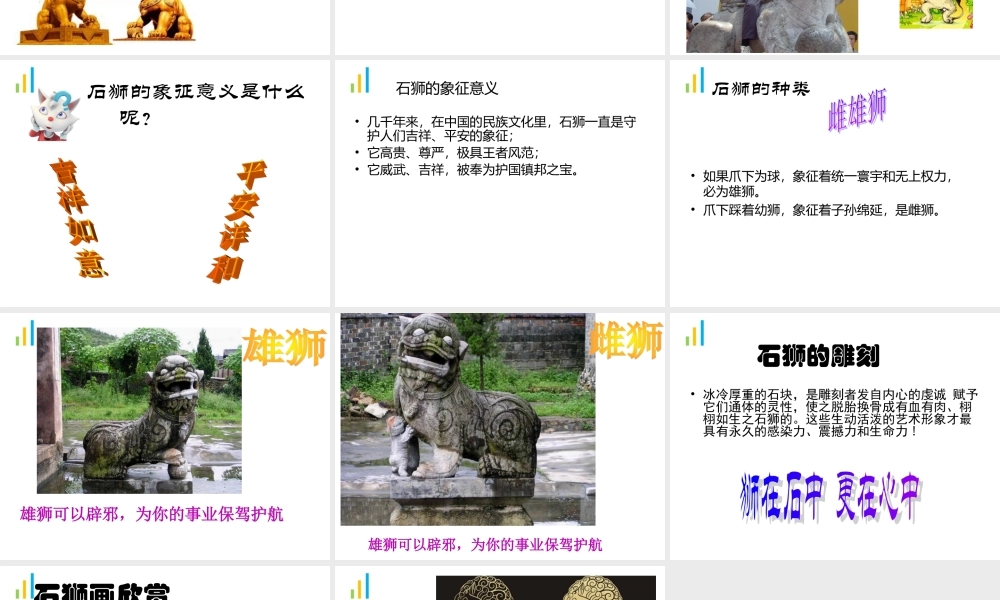Select the slide with two golden lion statues
Image resolution: width=1000 pixels, height=600 pixels.
[x=165, y=27]
